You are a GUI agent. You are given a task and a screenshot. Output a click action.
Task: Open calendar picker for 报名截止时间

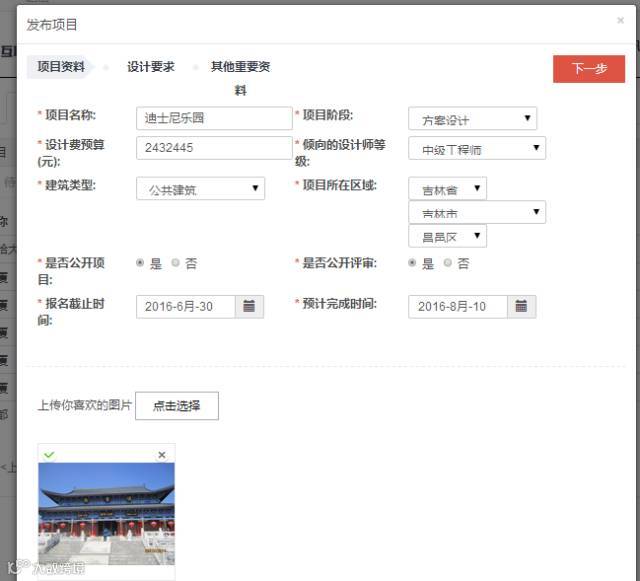pos(249,306)
